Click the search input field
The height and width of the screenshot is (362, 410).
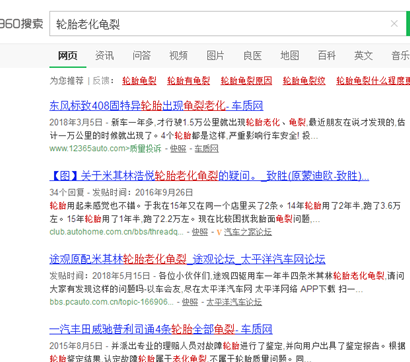(220, 24)
